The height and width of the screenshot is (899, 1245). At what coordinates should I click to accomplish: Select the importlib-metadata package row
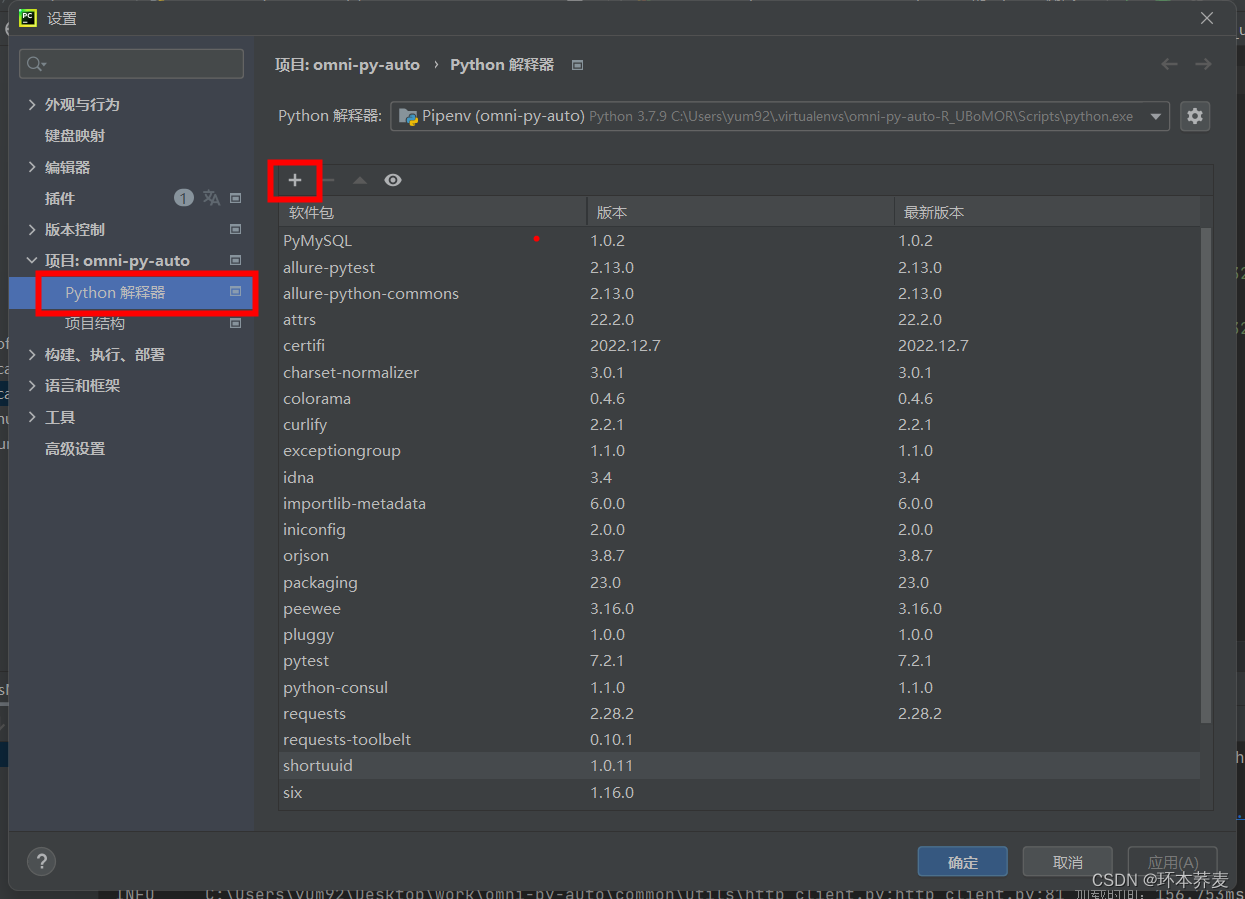pyautogui.click(x=739, y=503)
